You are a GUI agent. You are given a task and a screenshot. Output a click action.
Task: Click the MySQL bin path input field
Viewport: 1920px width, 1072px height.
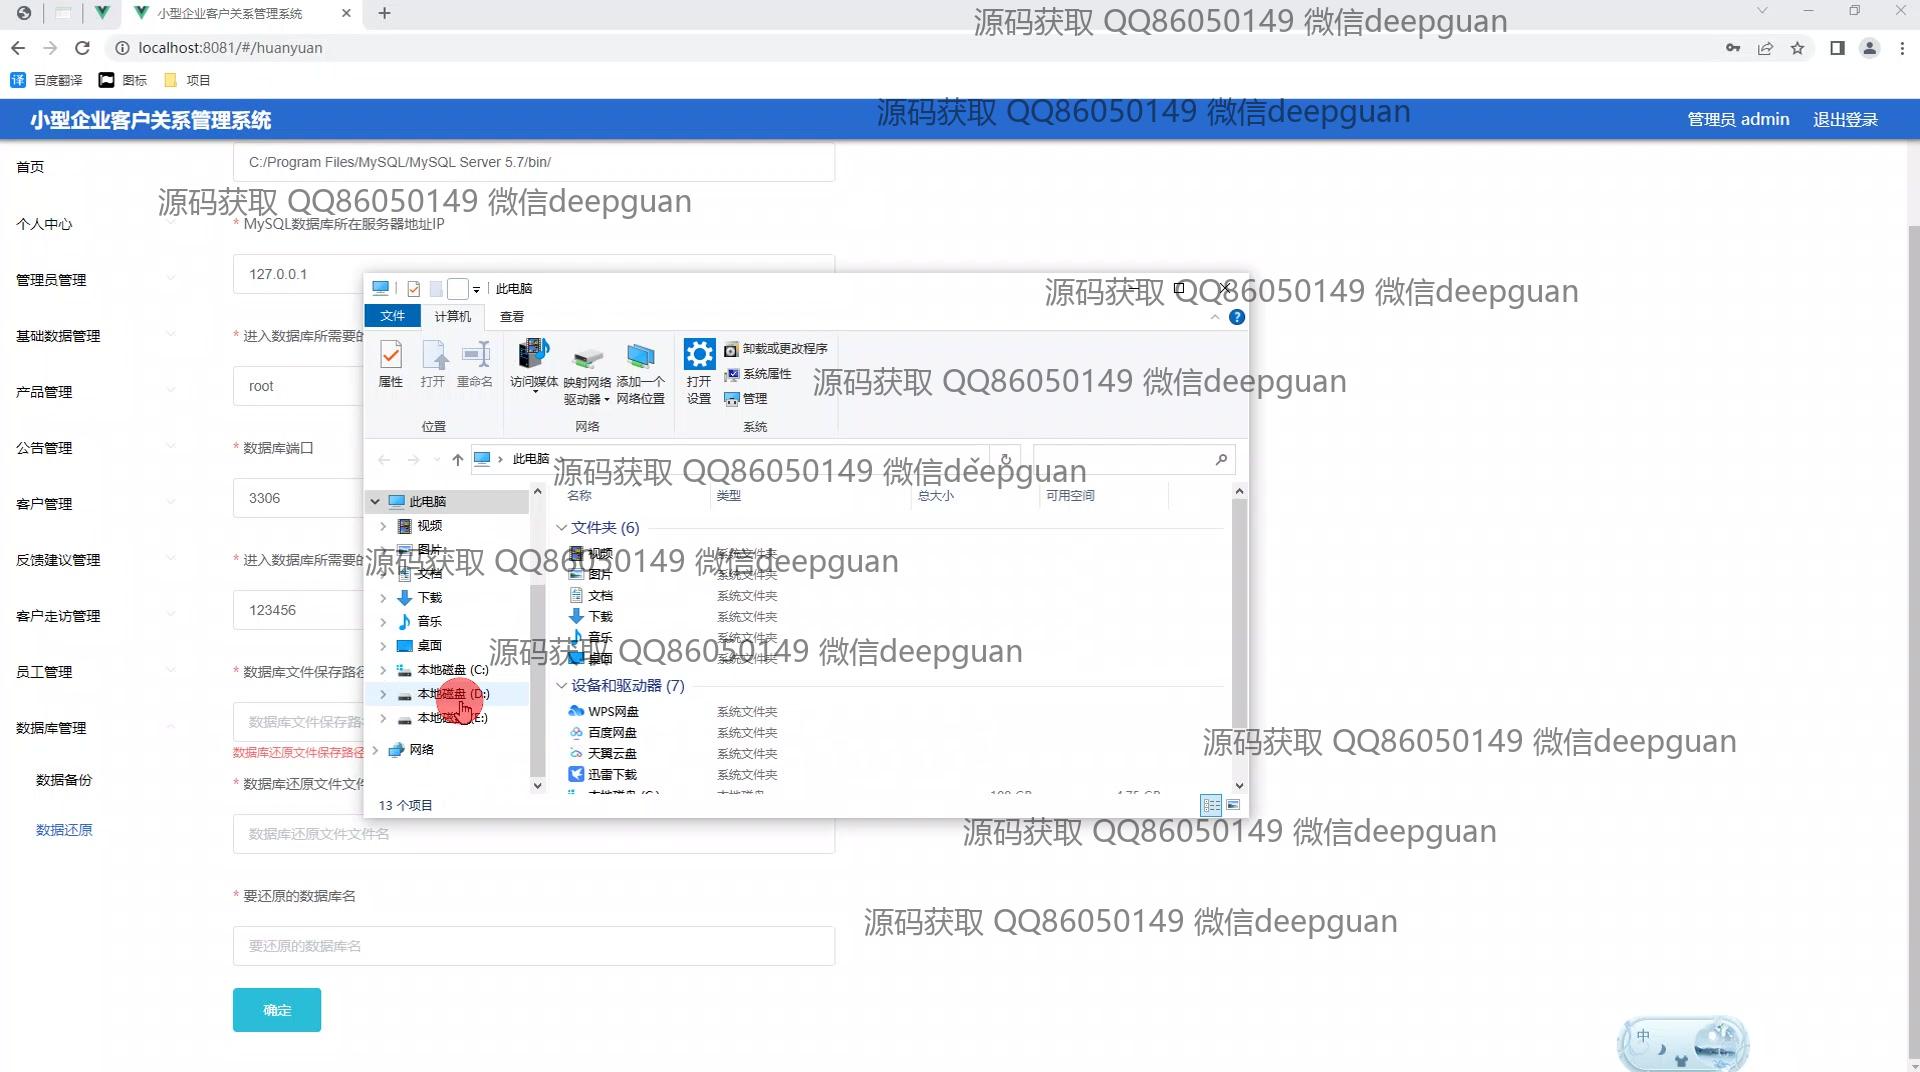534,162
